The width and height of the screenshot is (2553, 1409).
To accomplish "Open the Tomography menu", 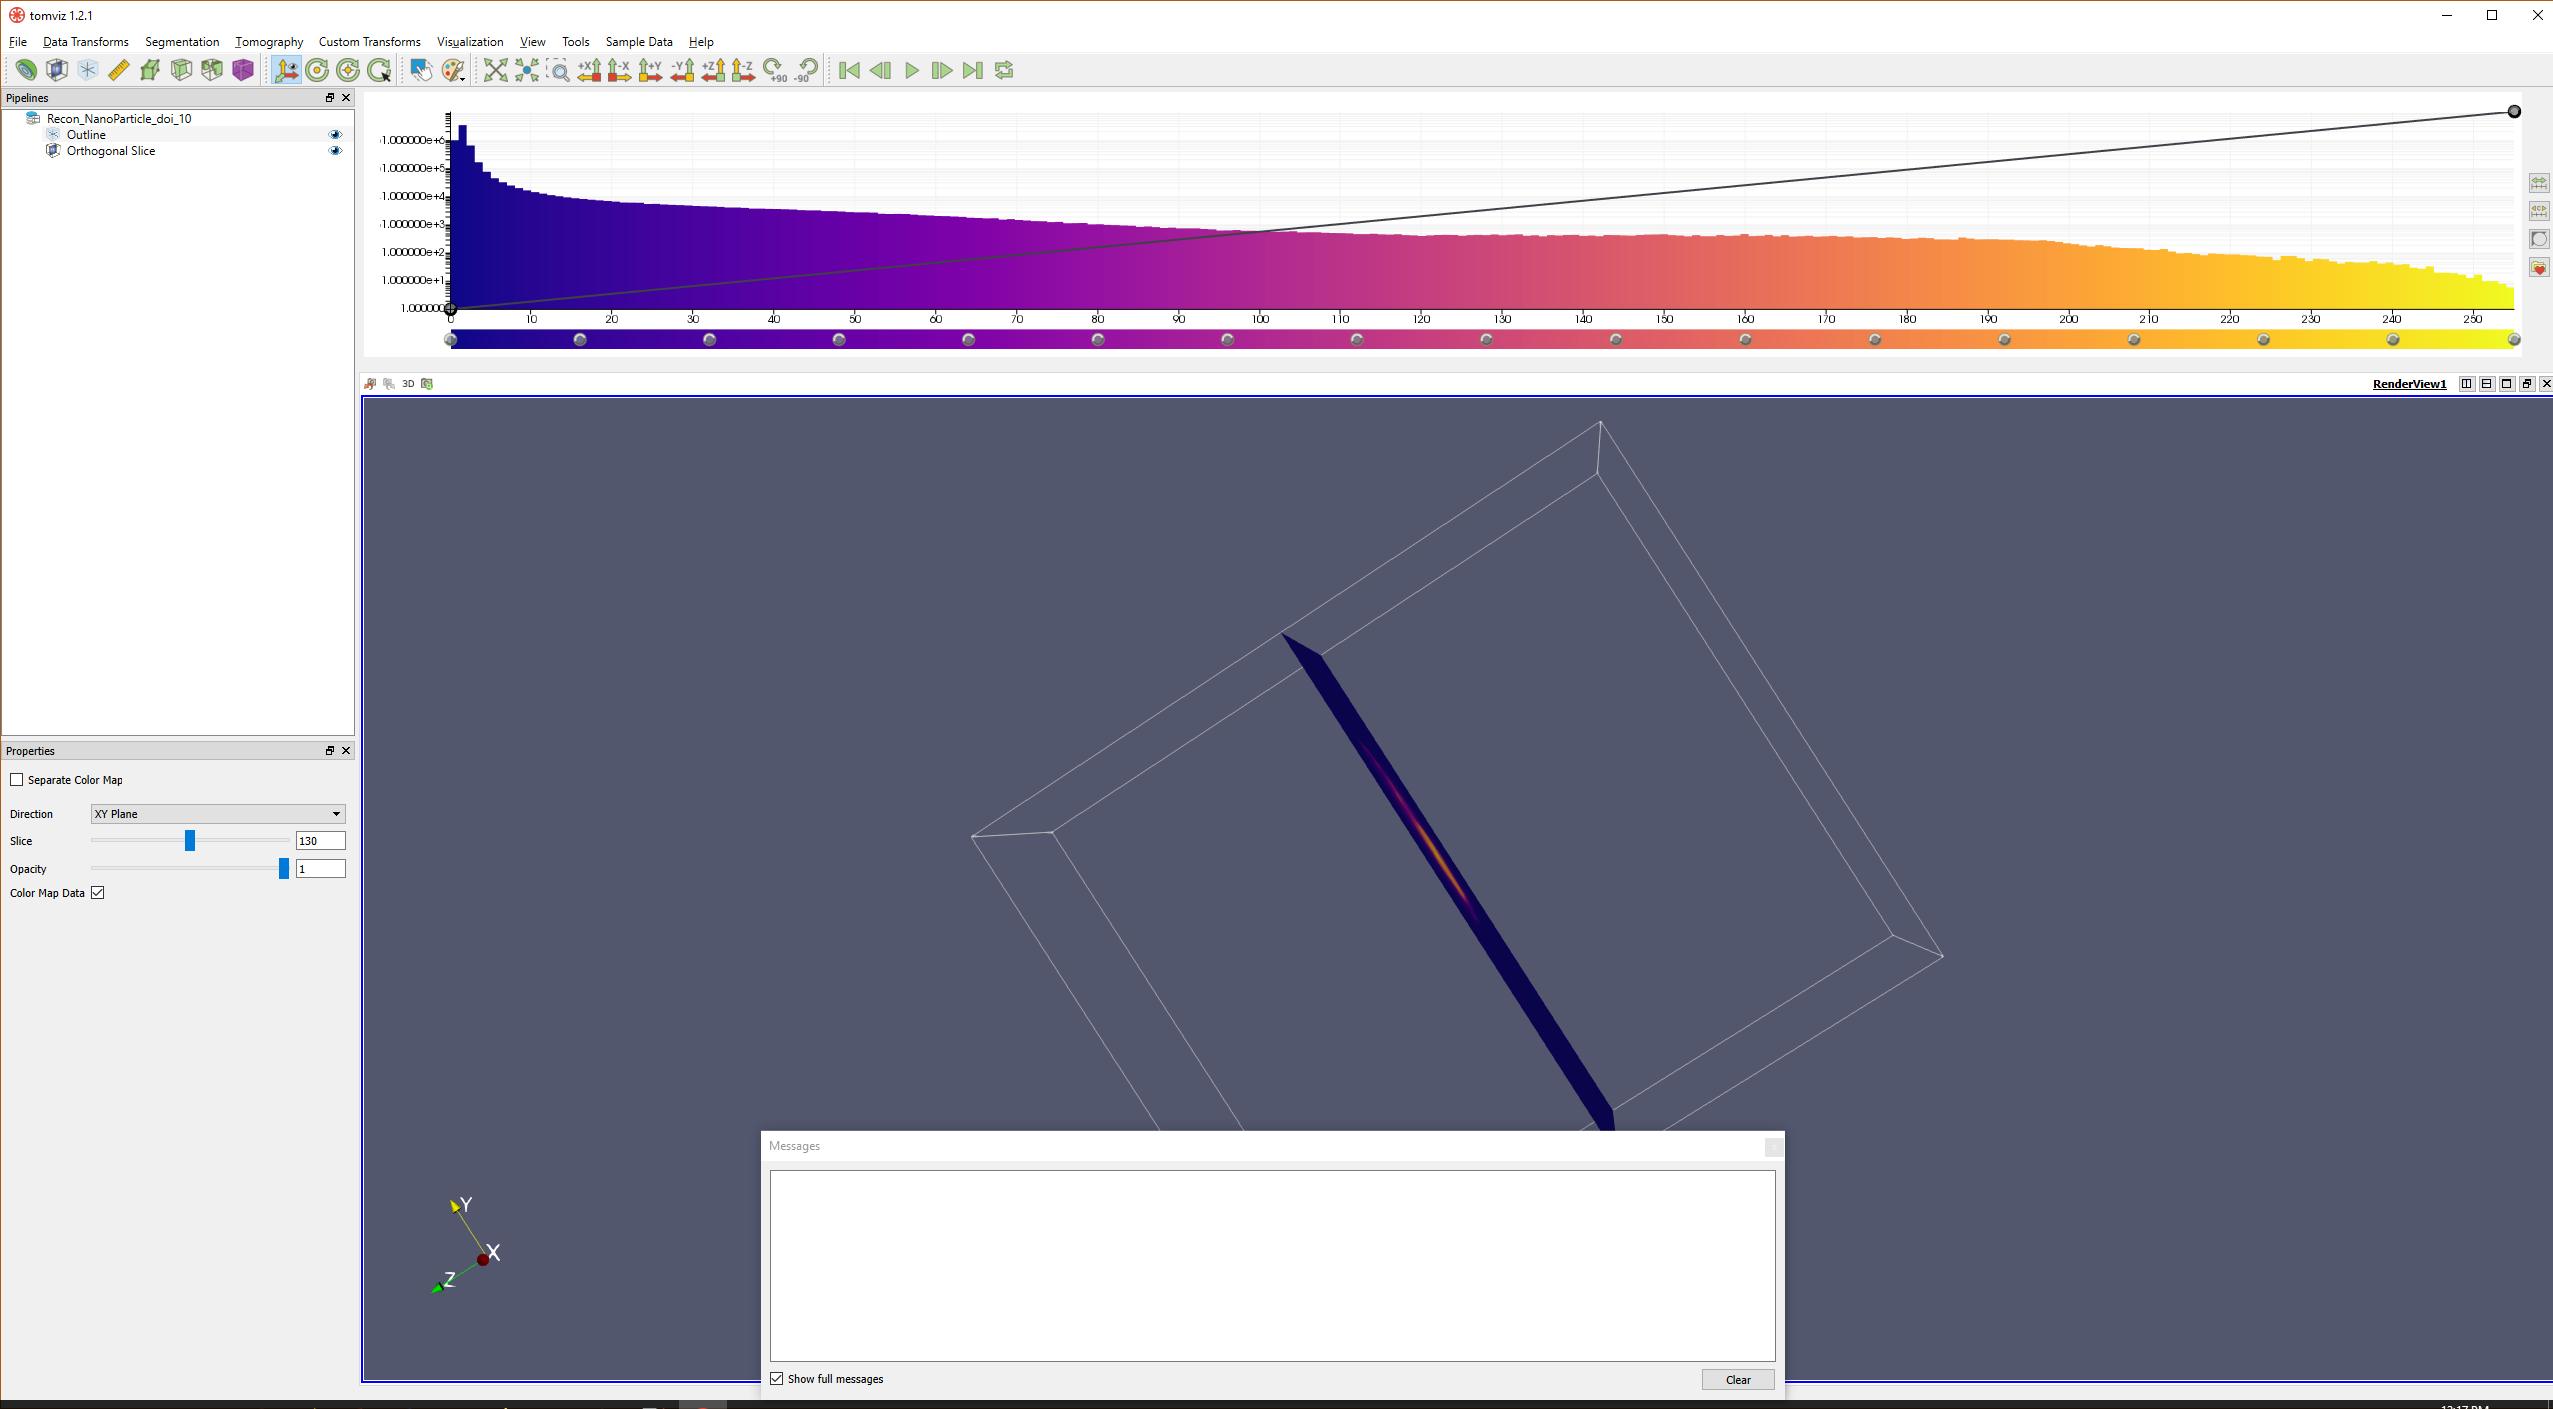I will pos(267,41).
